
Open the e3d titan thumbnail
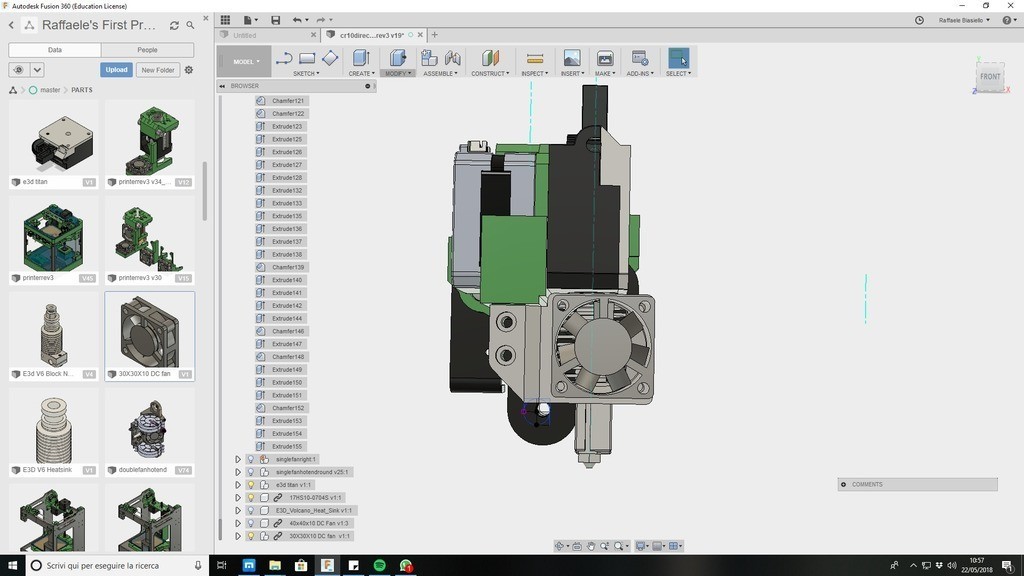54,142
